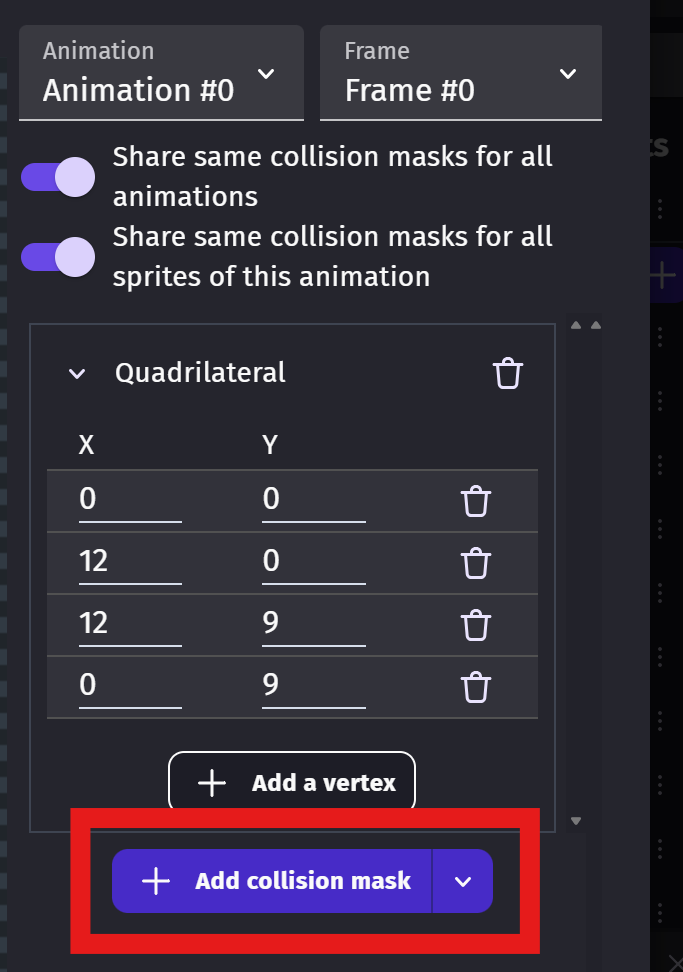683x972 pixels.
Task: Toggle share masks for all sprites of this animation
Action: click(58, 257)
